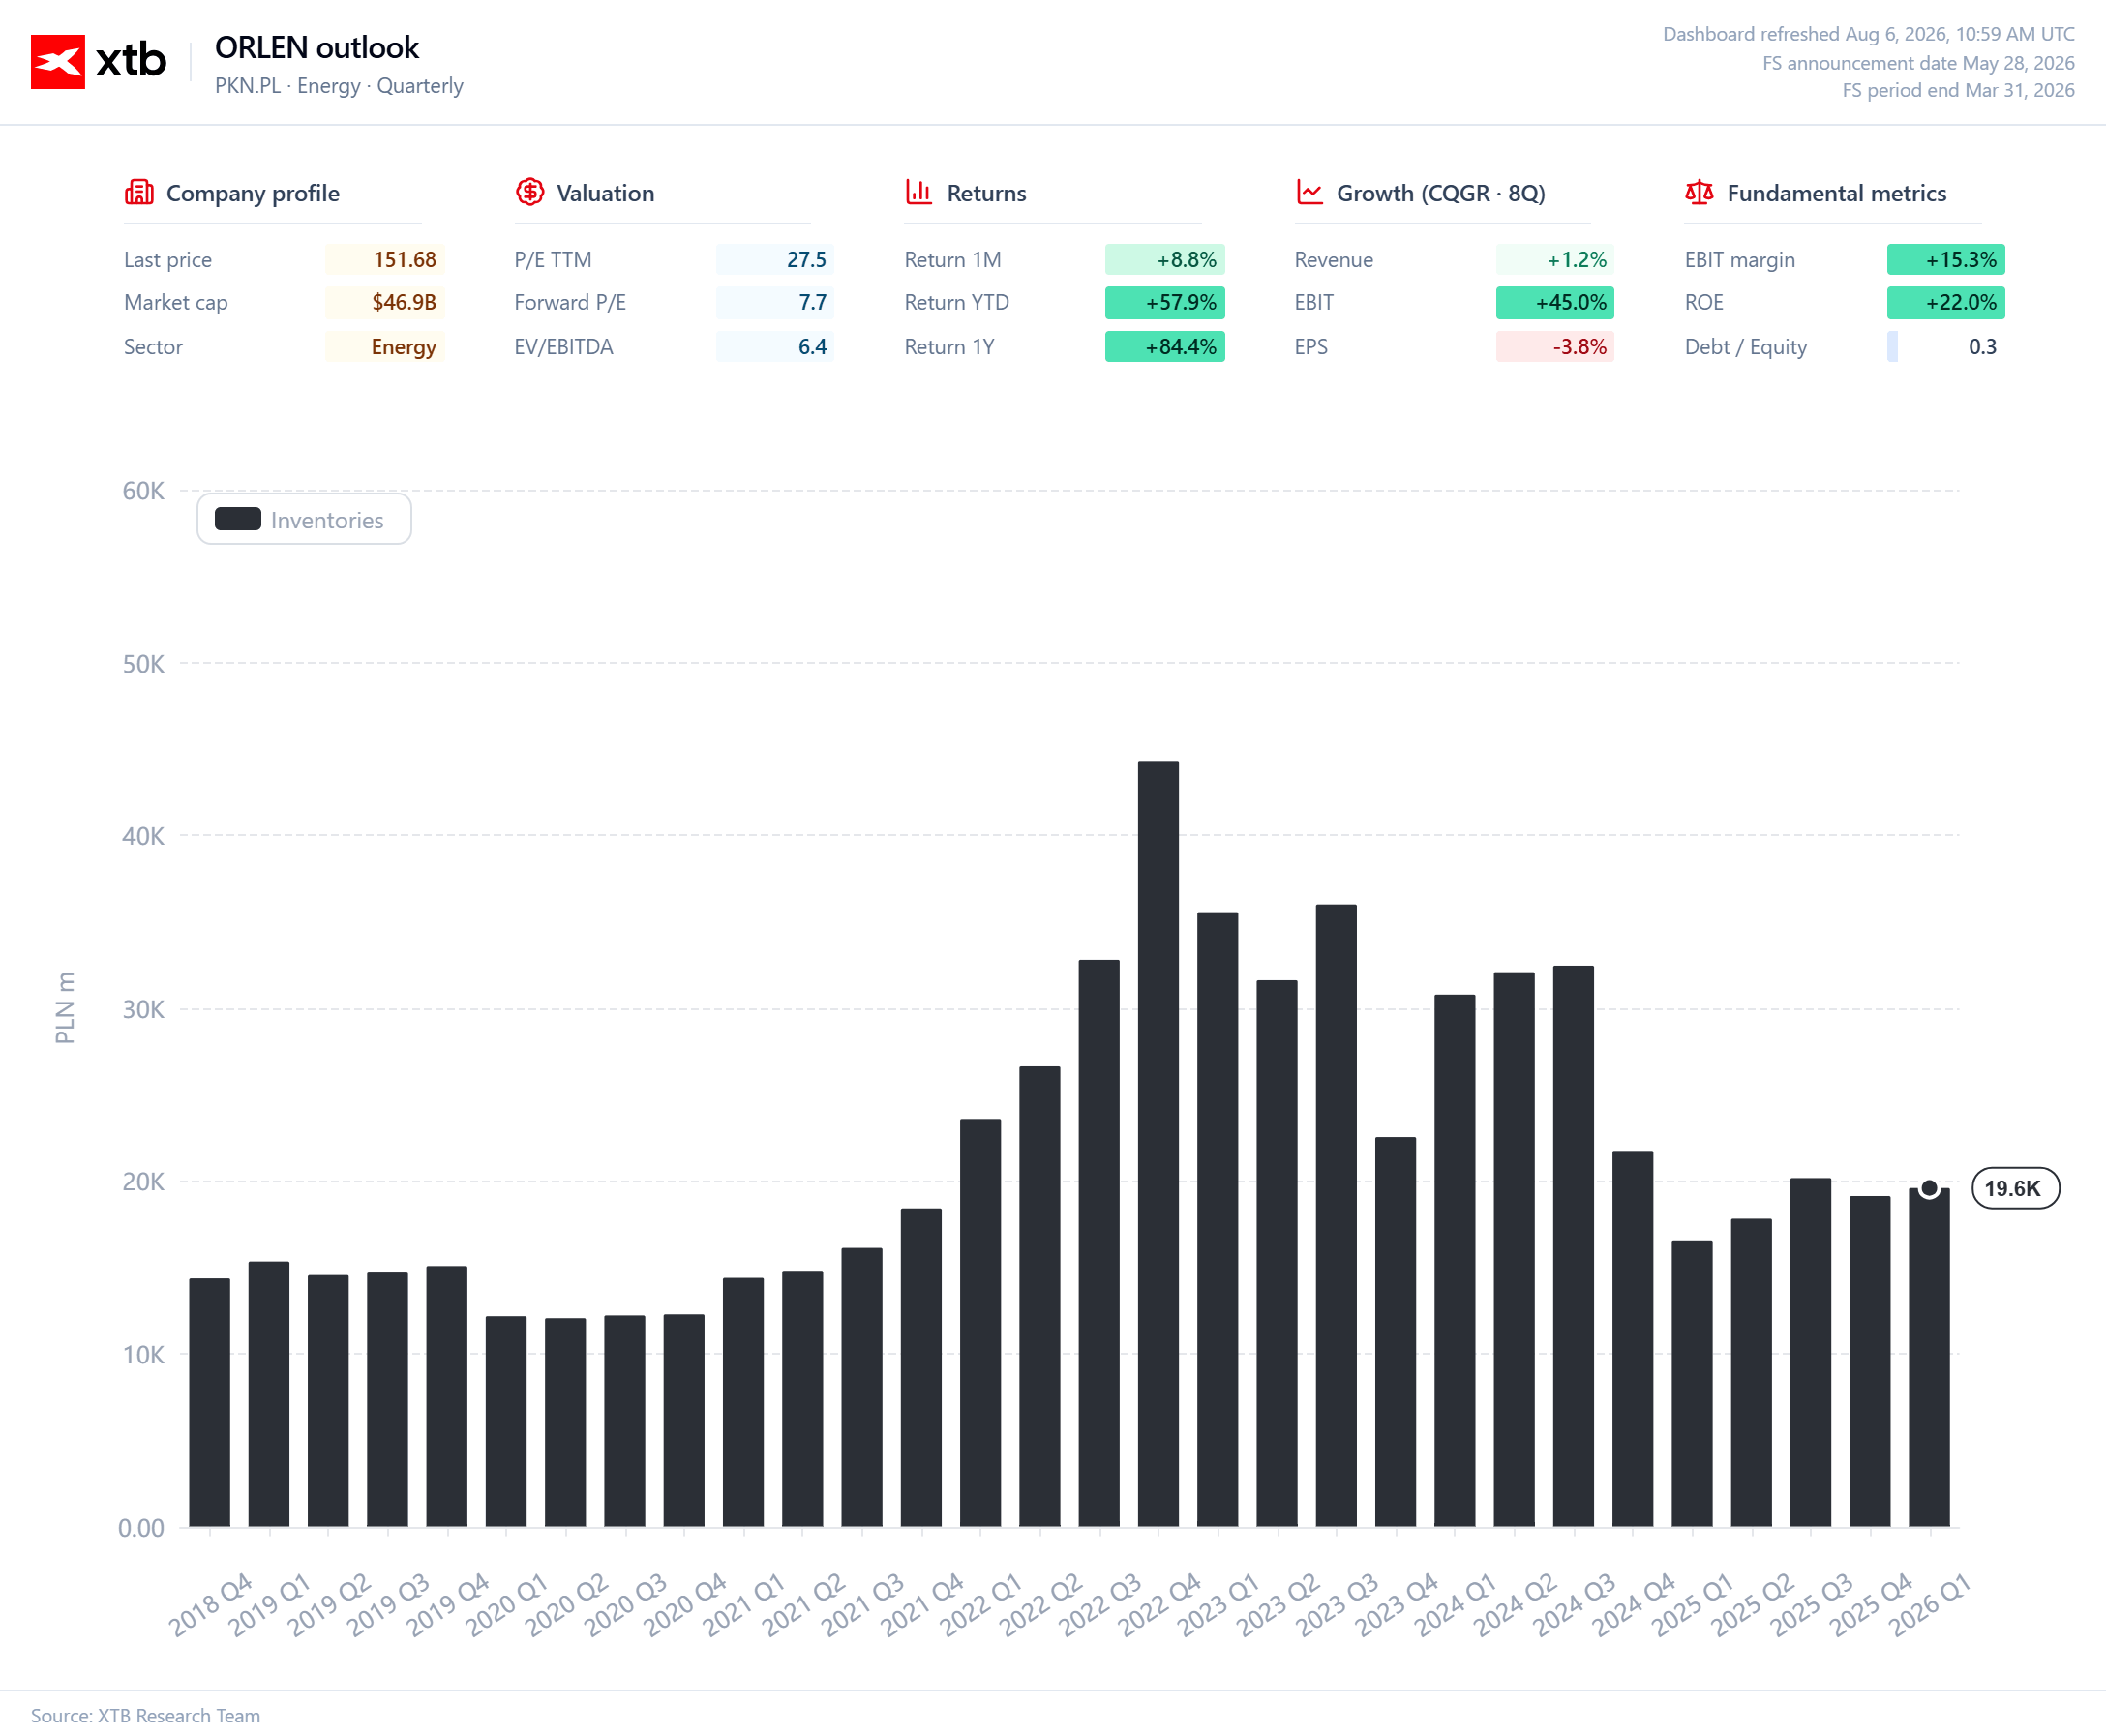Click the Return YTD value +57.9%
Image resolution: width=2106 pixels, height=1736 pixels.
[x=1165, y=302]
